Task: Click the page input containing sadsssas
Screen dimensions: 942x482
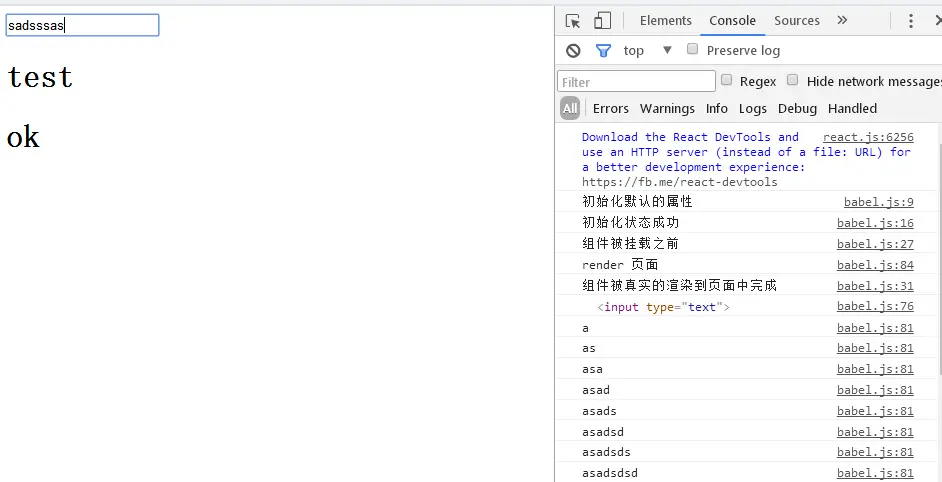Action: (82, 25)
